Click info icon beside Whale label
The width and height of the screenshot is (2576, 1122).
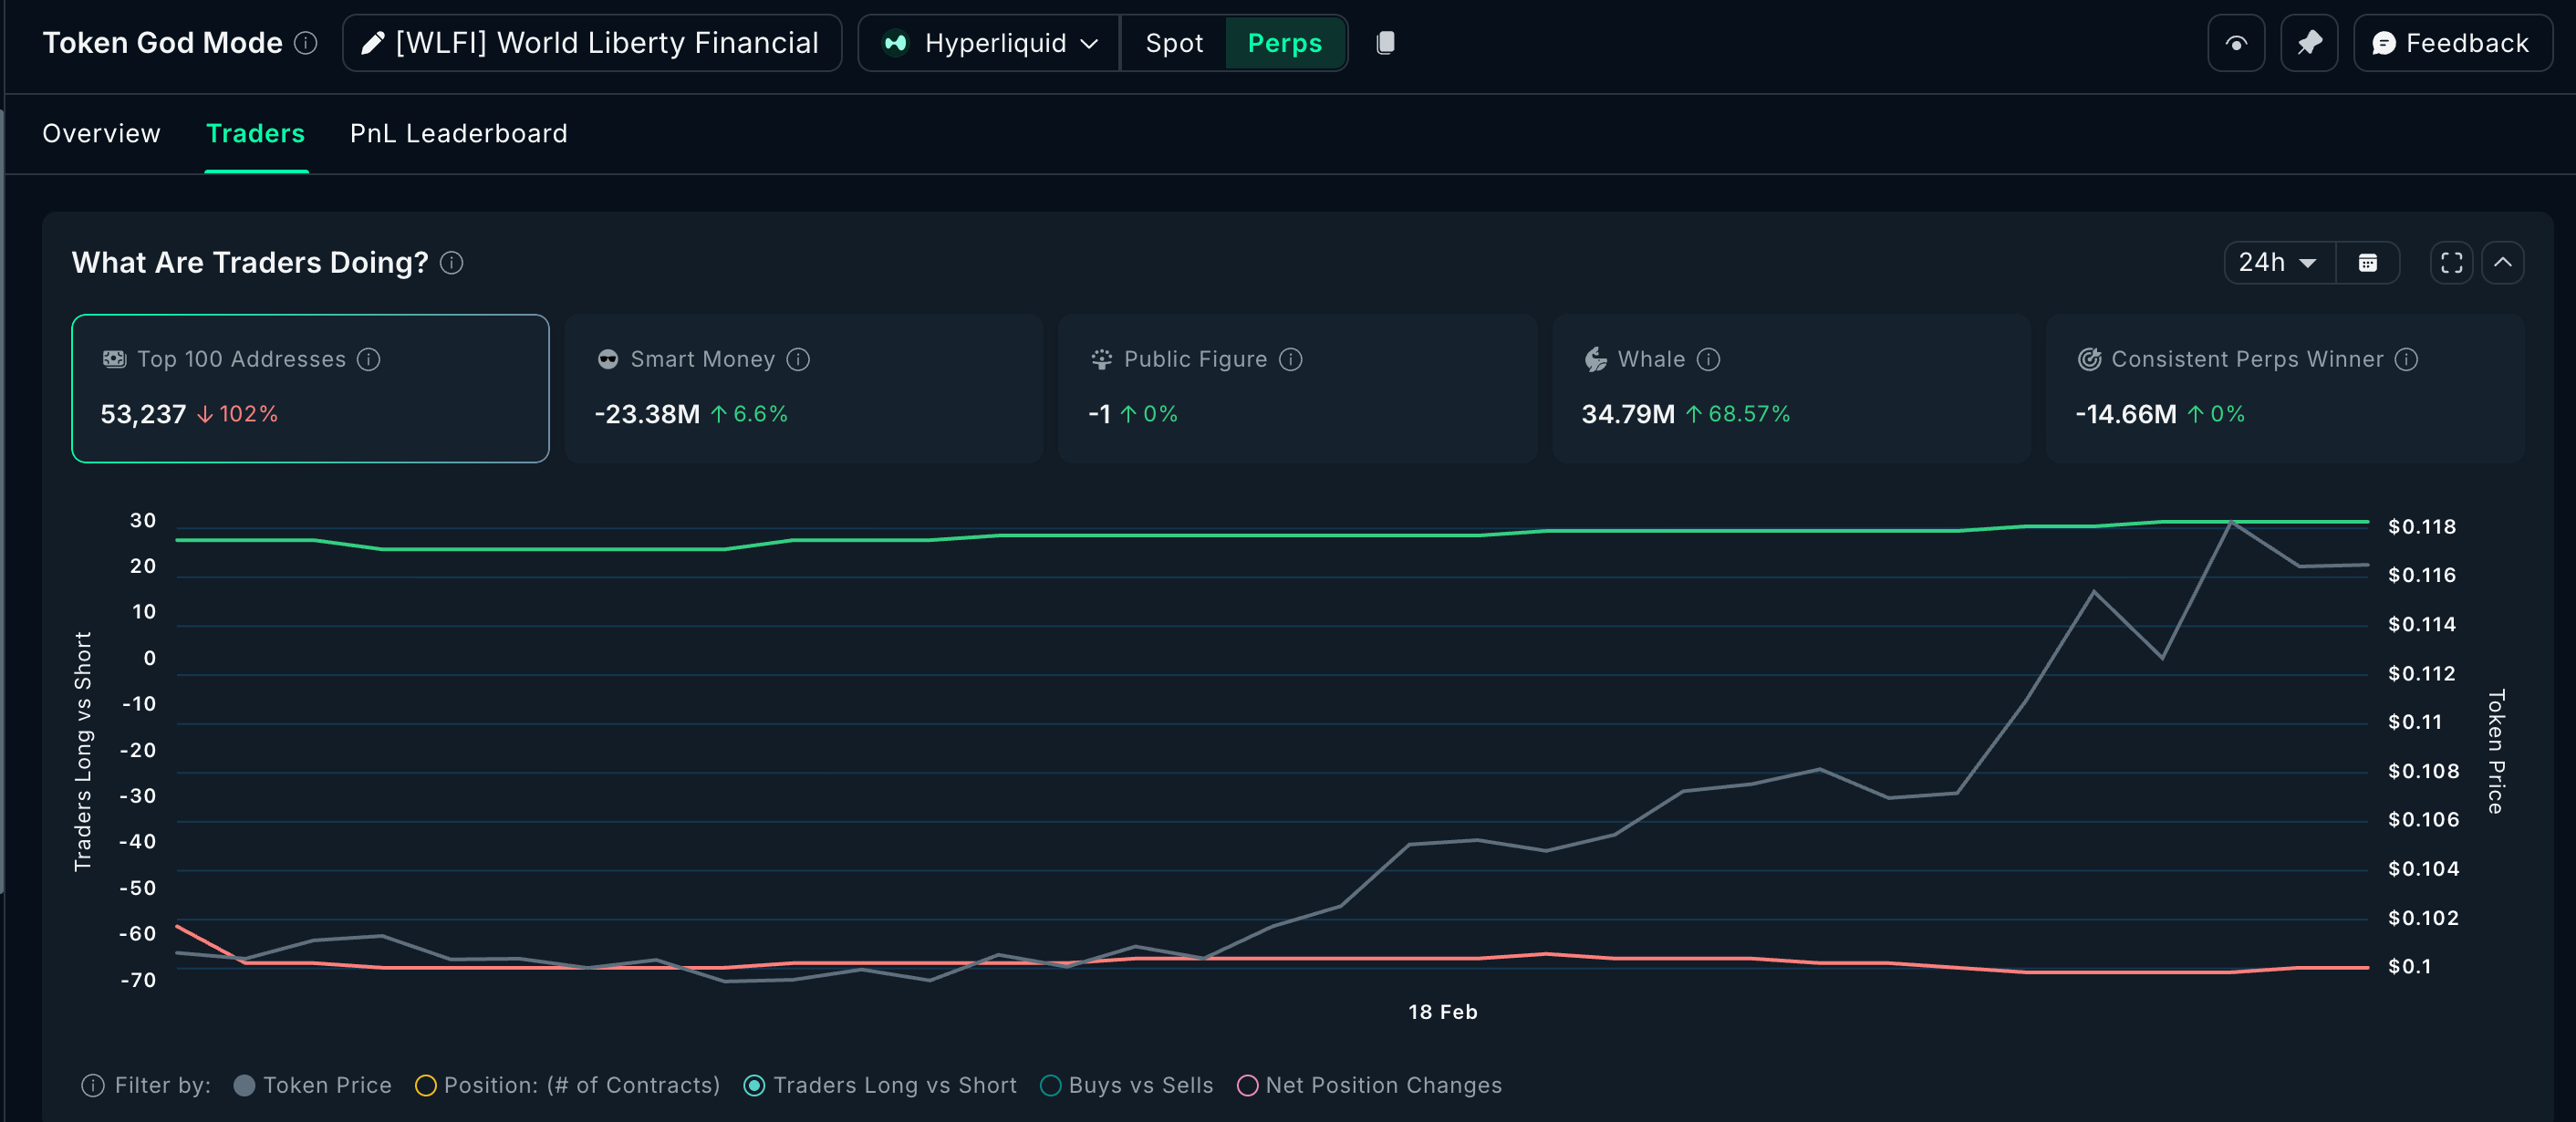[1709, 359]
